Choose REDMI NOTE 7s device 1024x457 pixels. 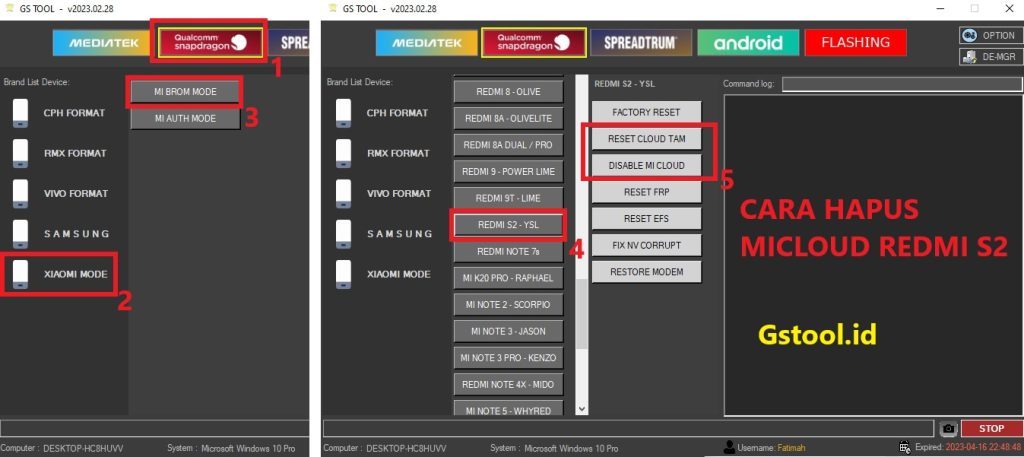tap(508, 251)
